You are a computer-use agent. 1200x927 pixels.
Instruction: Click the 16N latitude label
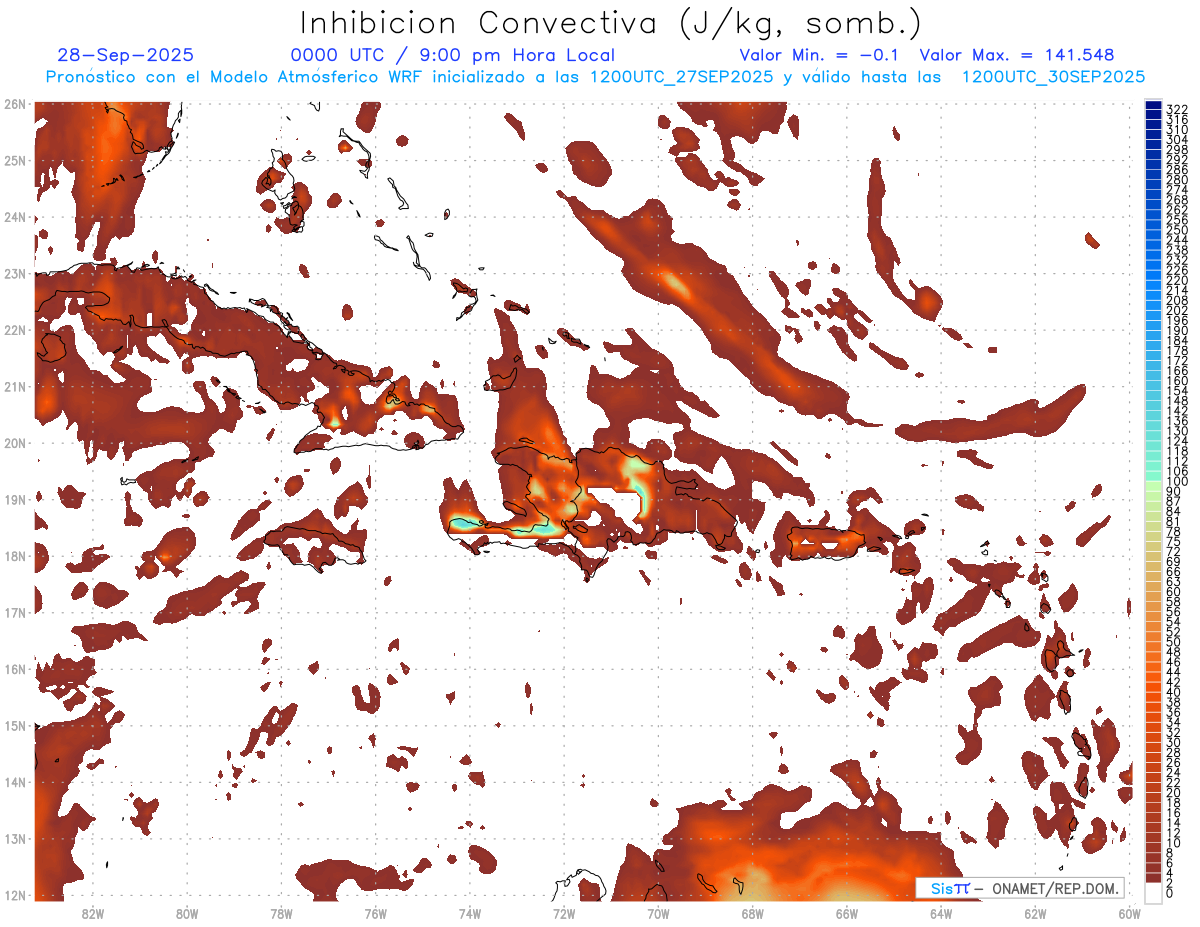pyautogui.click(x=14, y=669)
